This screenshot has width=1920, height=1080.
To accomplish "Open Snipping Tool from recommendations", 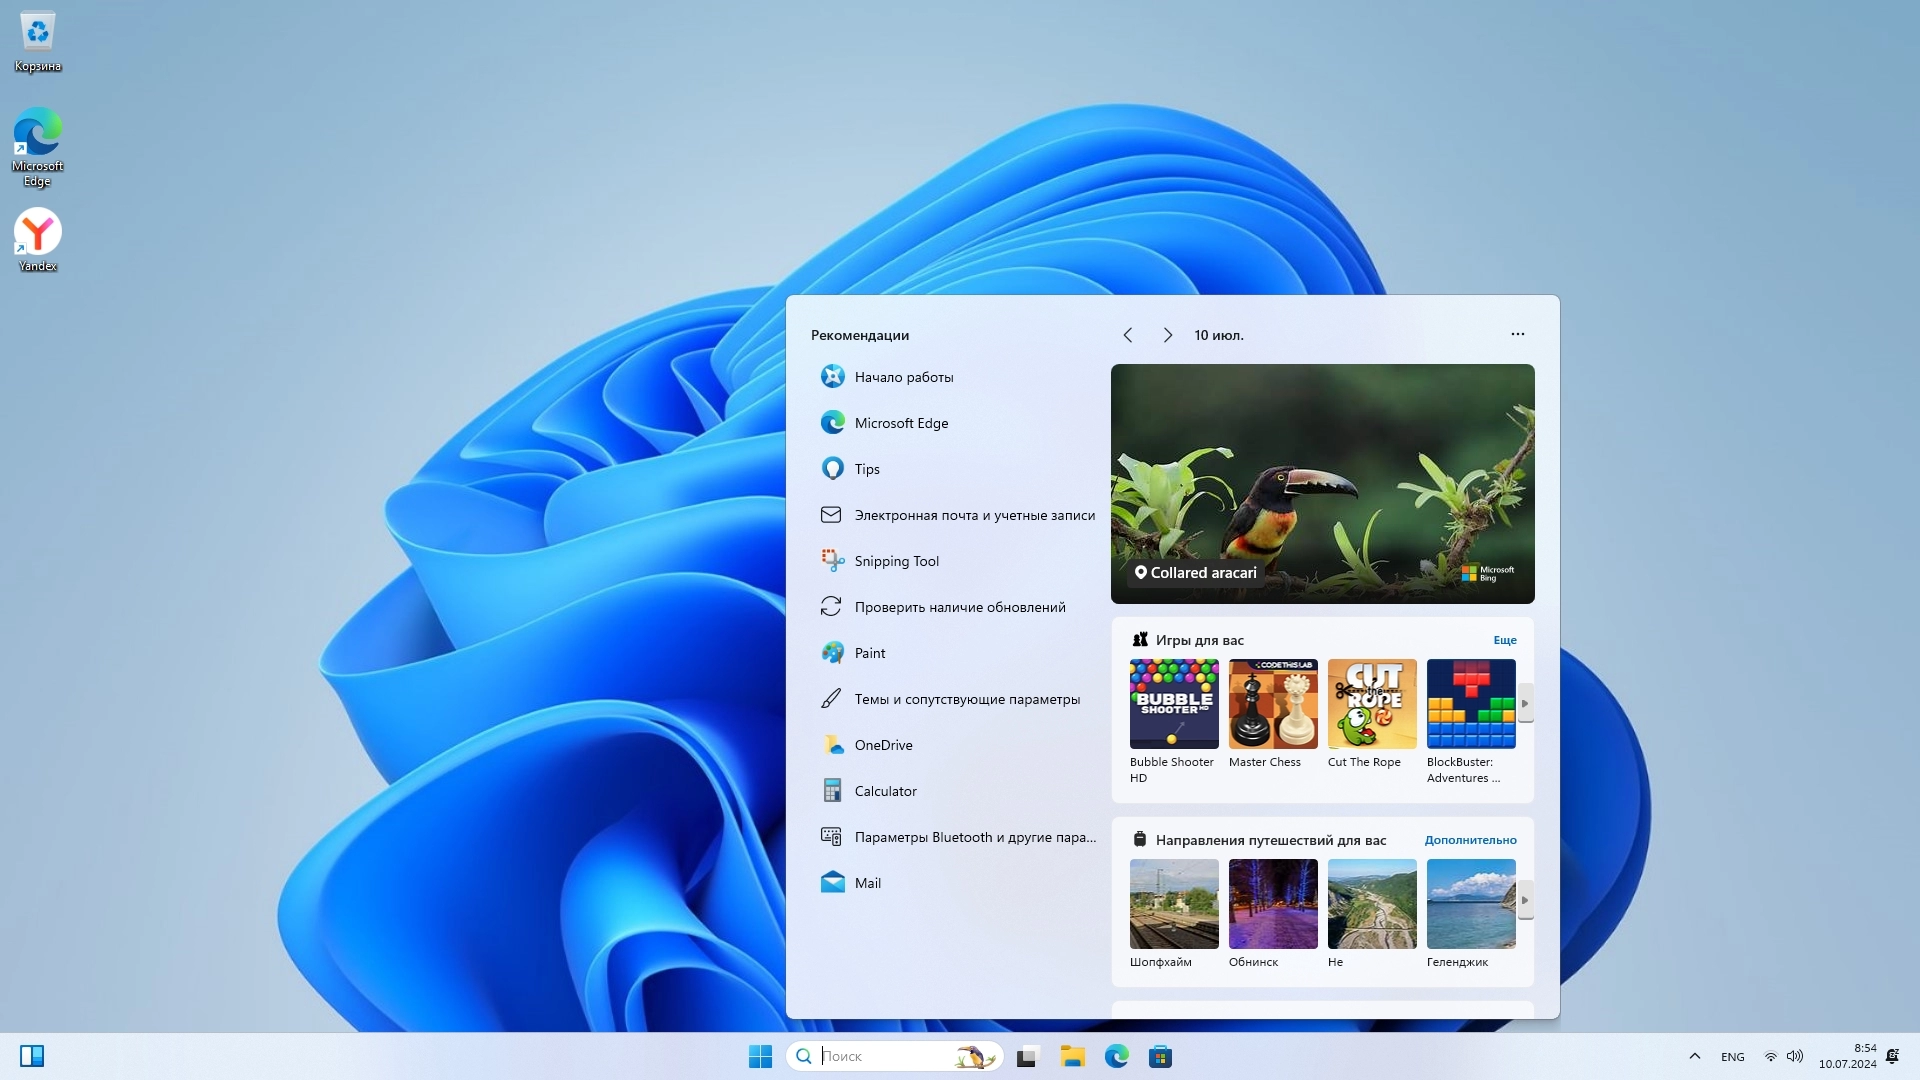I will tap(896, 561).
